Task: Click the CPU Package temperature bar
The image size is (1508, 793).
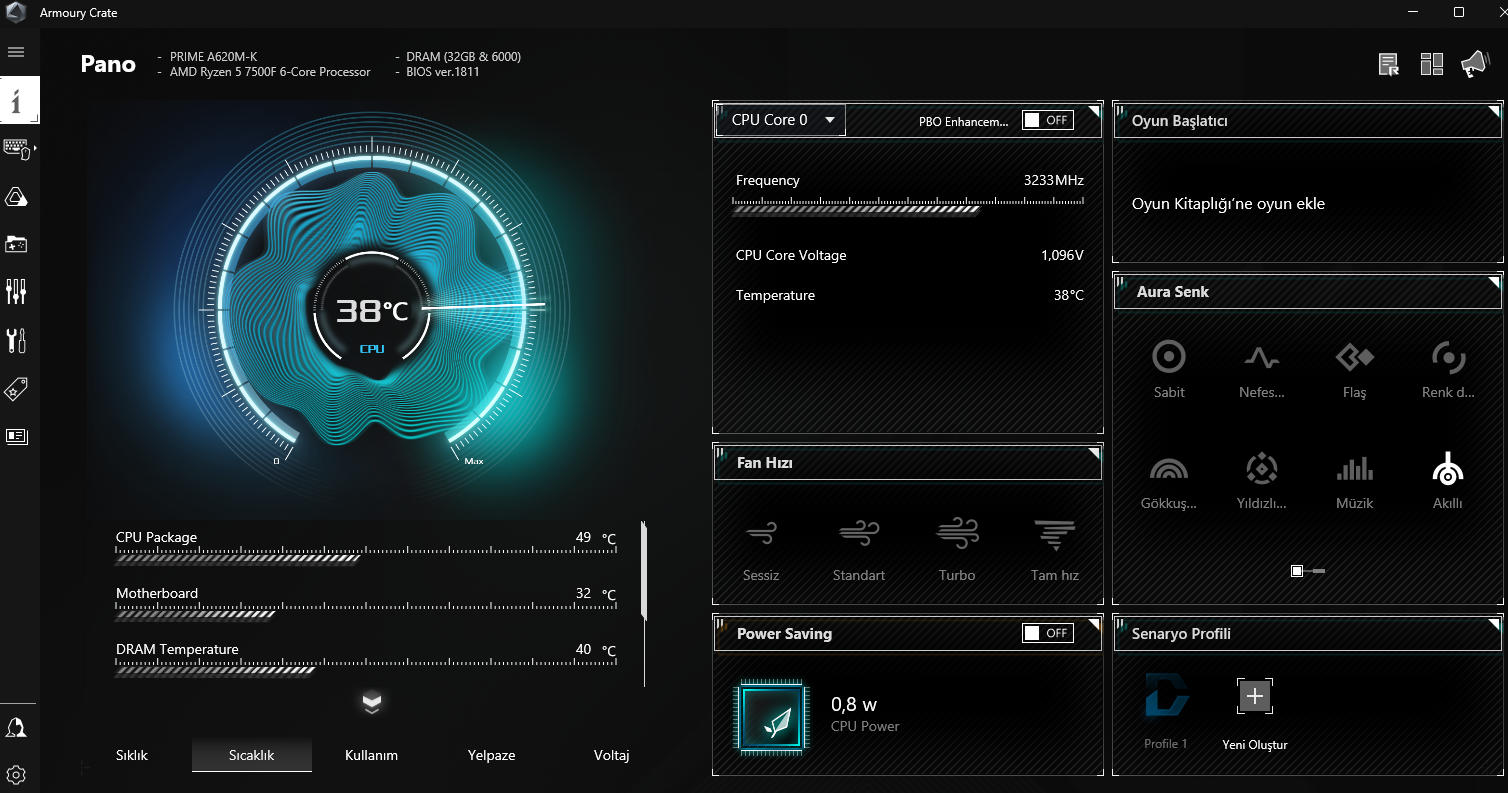Action: coord(366,557)
